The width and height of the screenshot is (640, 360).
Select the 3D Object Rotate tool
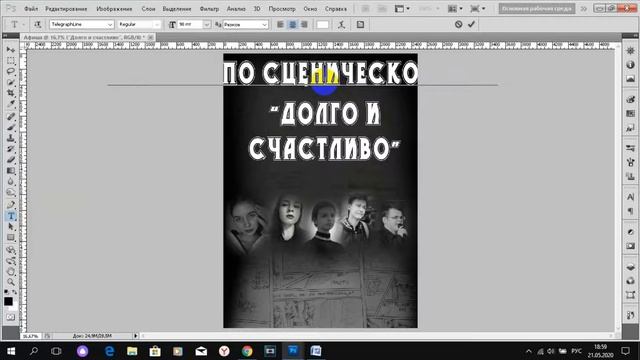tap(11, 250)
